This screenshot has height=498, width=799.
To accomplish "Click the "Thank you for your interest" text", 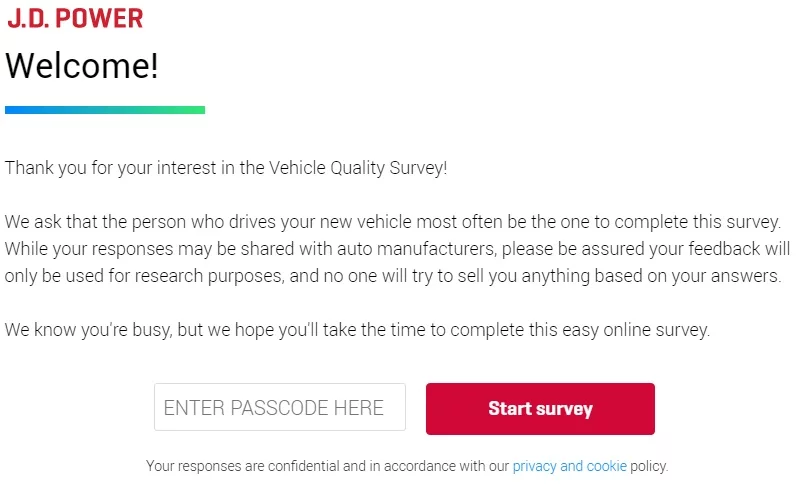I will [x=110, y=168].
